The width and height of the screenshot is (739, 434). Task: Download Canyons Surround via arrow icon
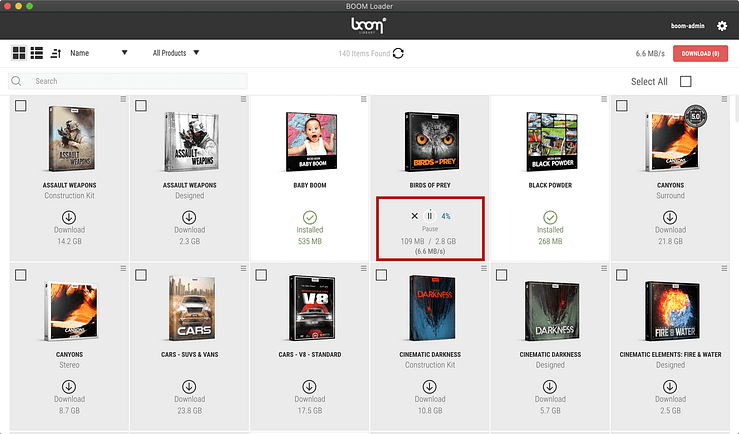[670, 217]
